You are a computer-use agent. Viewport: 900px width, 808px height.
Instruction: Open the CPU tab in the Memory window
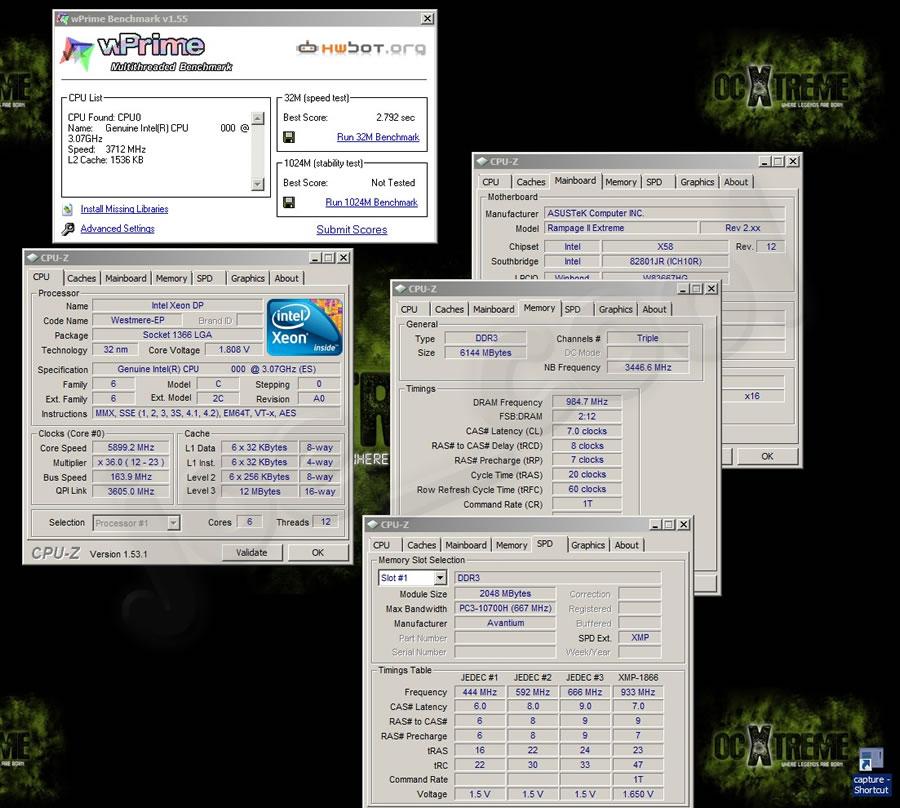pos(409,309)
